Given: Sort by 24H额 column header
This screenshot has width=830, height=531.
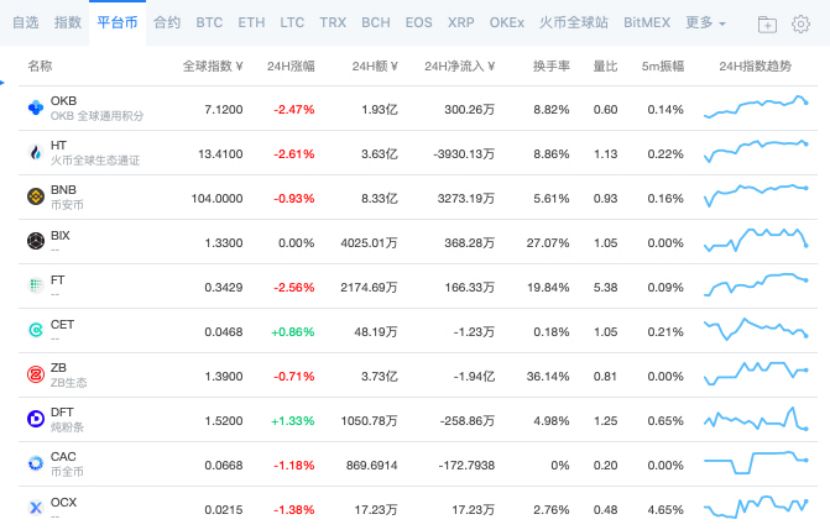Looking at the screenshot, I should 375,66.
